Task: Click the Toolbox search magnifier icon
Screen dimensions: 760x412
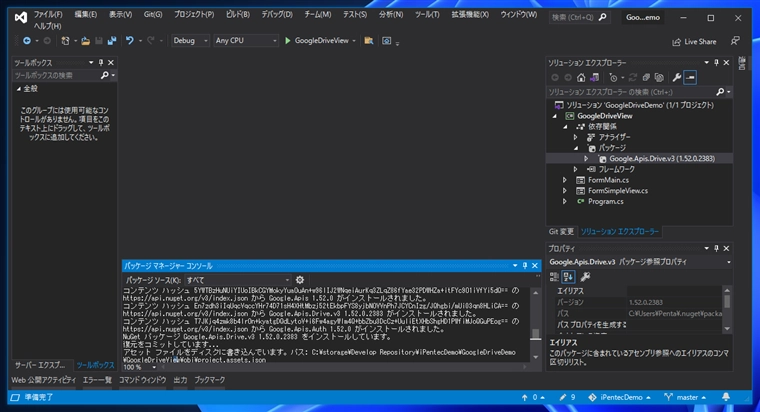Action: pyautogui.click(x=104, y=75)
